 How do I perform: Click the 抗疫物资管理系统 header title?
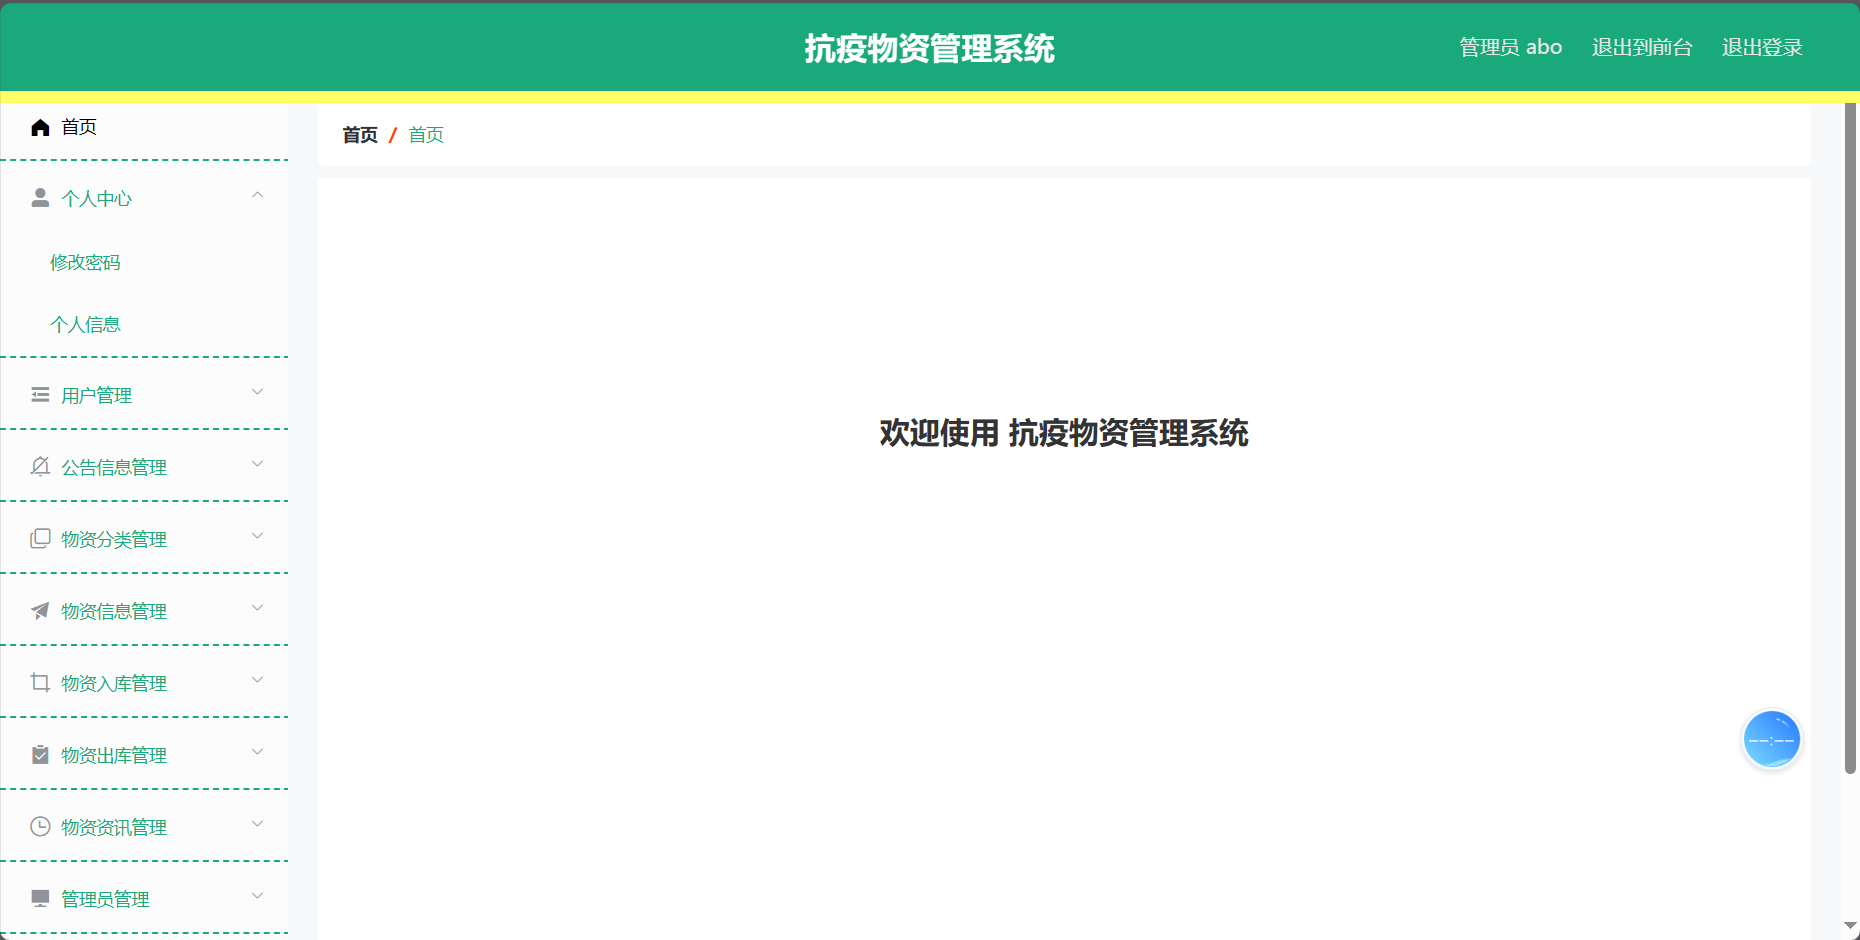pos(930,48)
